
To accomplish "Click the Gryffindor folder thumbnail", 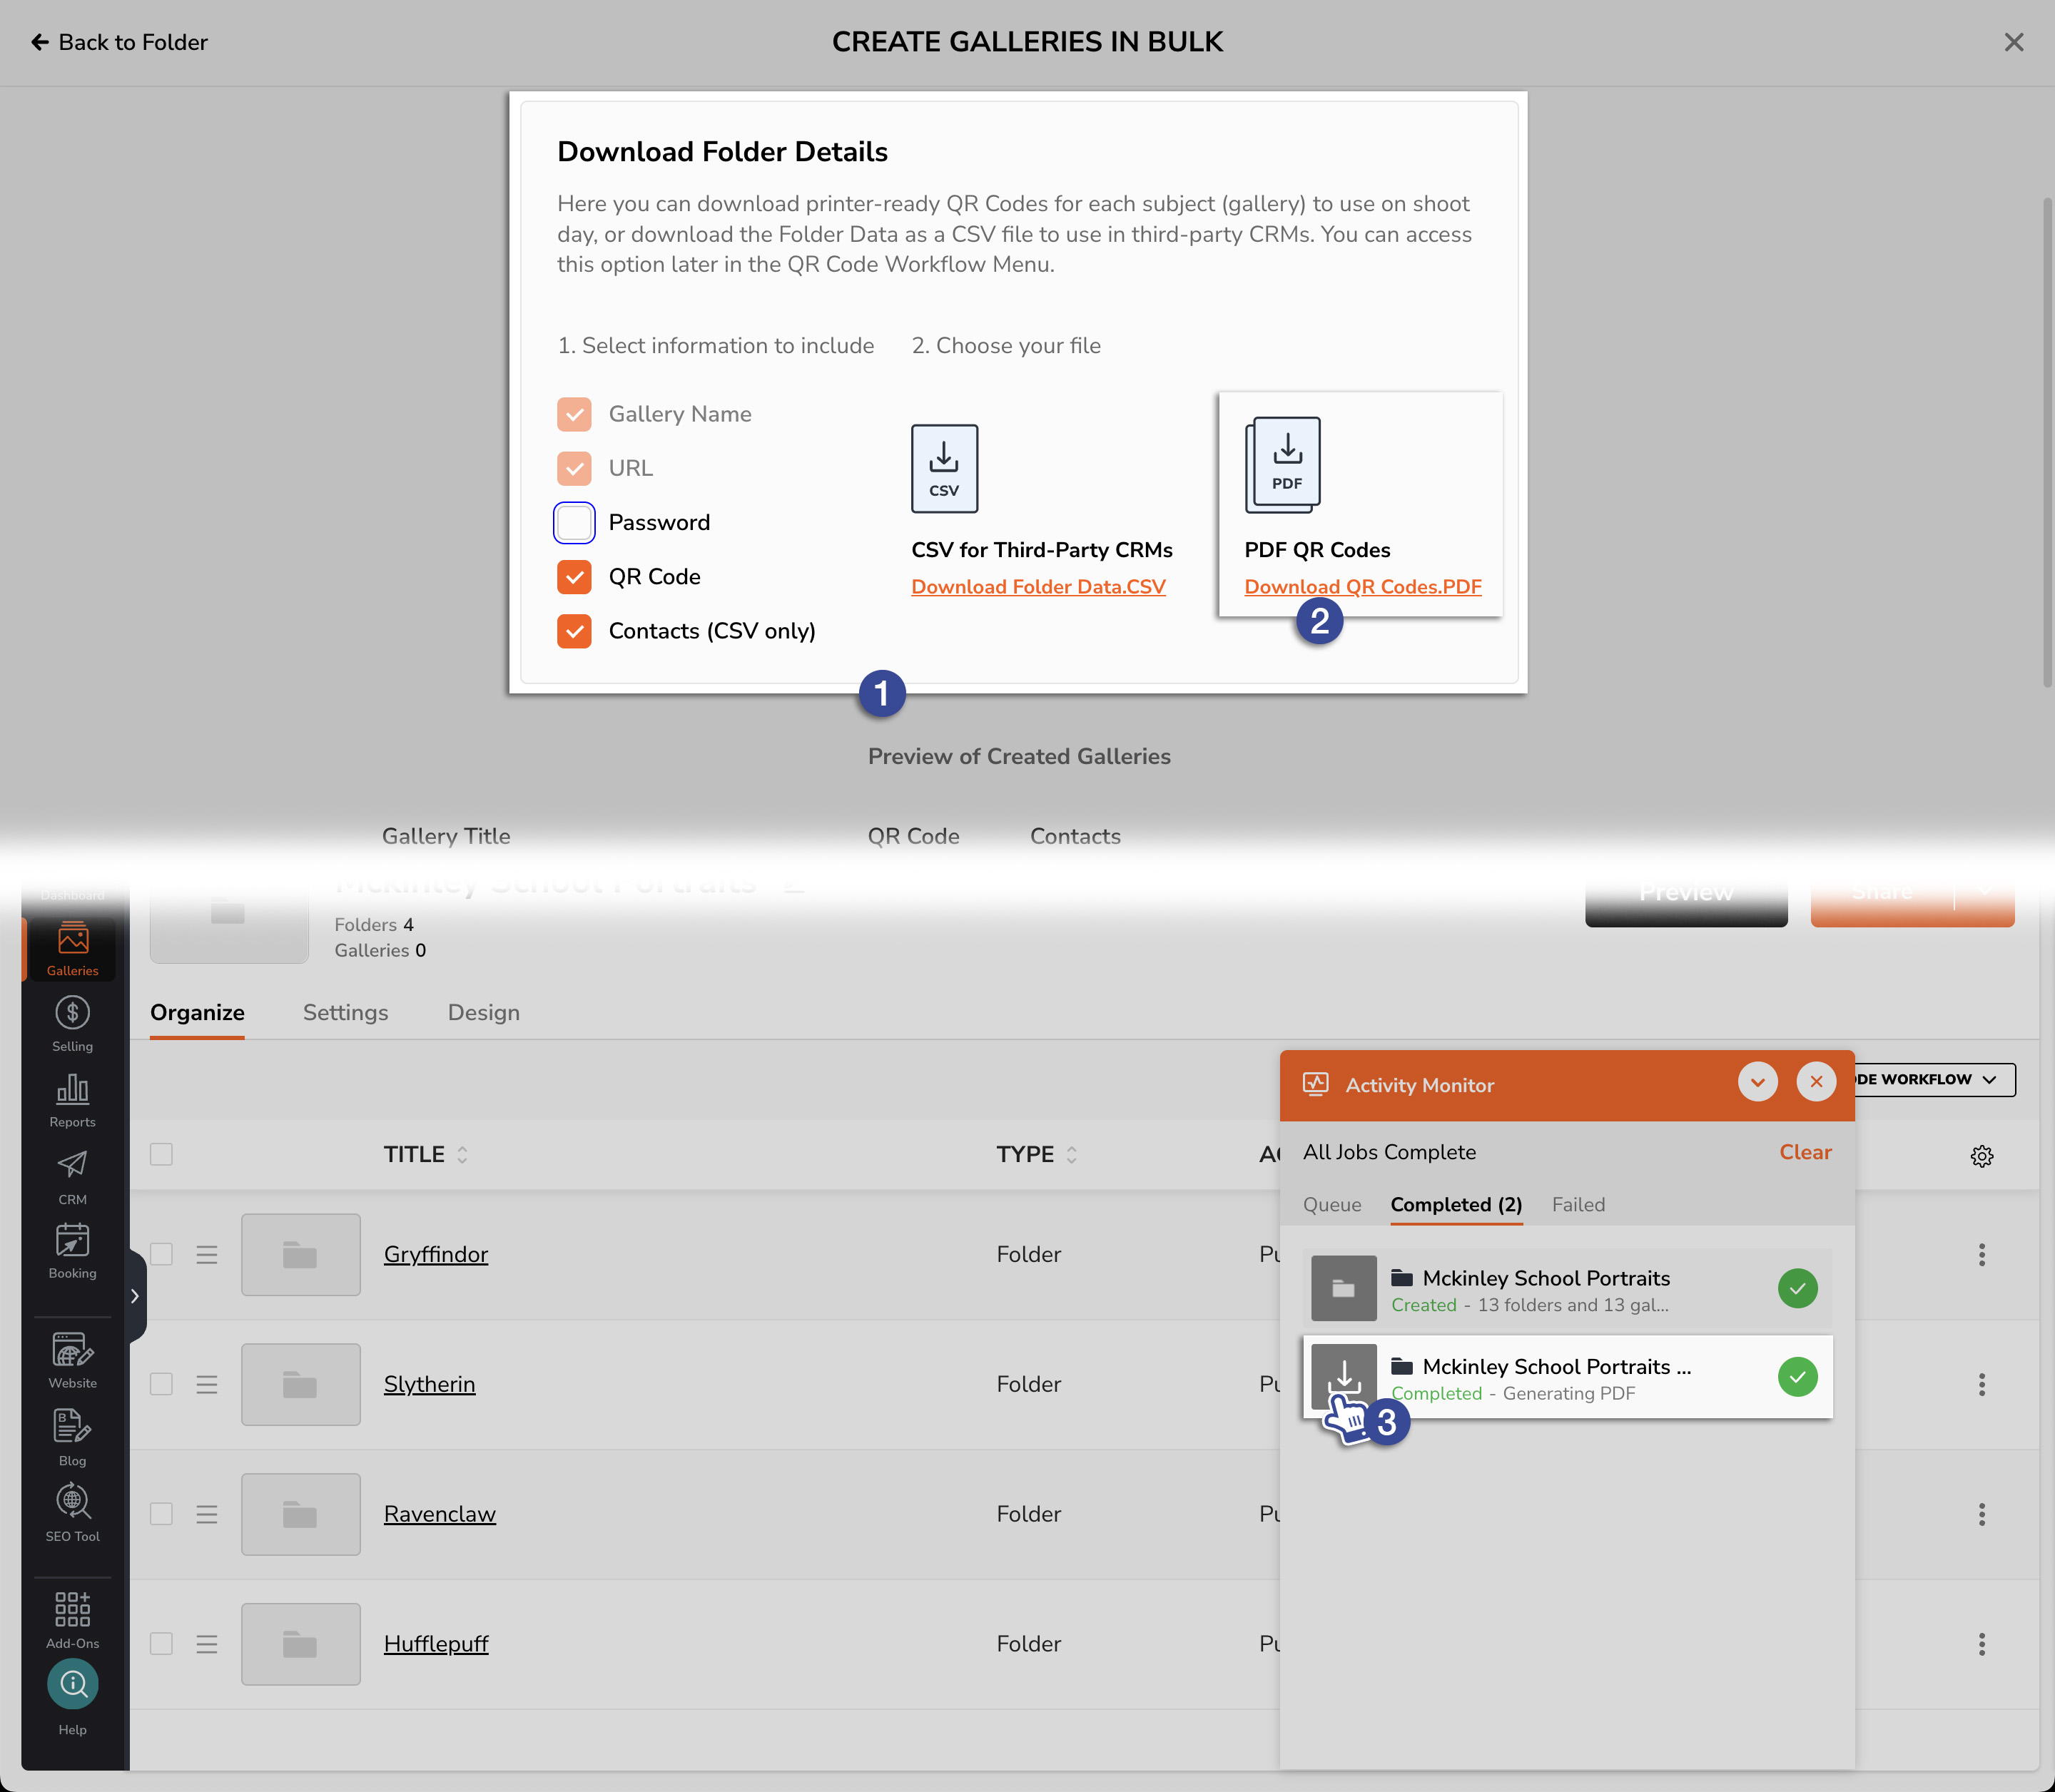I will (x=301, y=1255).
